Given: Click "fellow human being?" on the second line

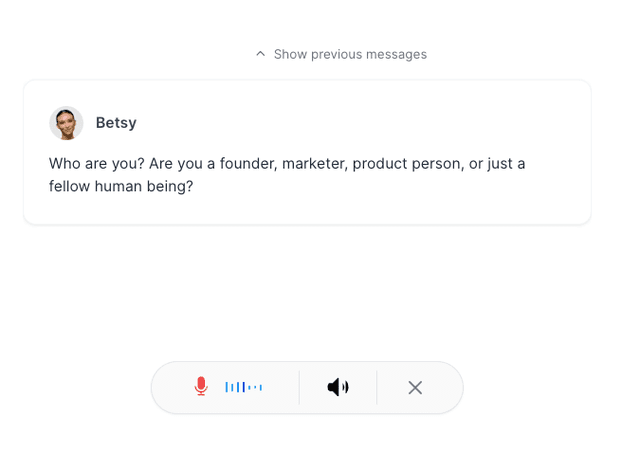Looking at the screenshot, I should click(x=121, y=186).
